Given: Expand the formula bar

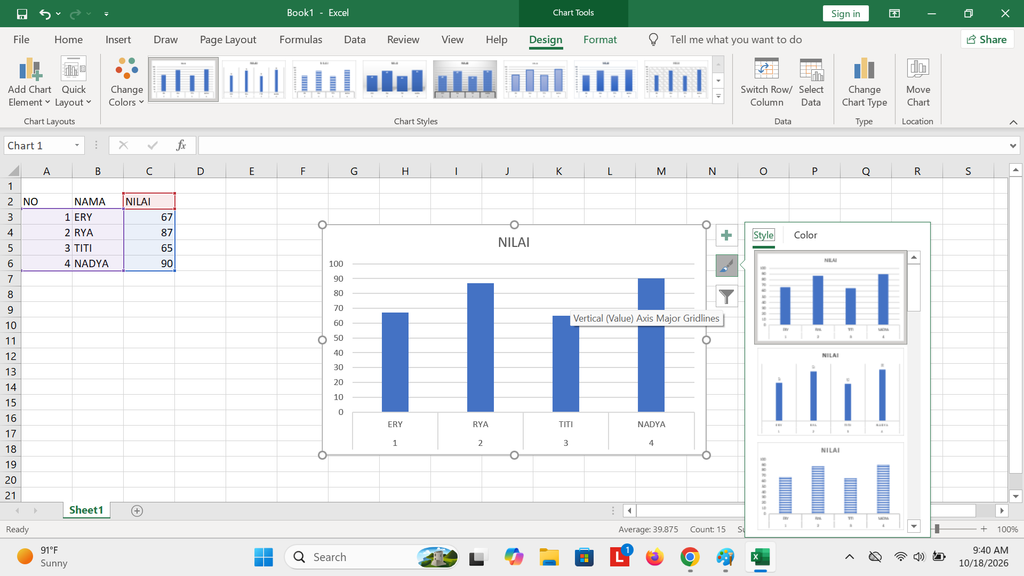Looking at the screenshot, I should pos(1013,145).
